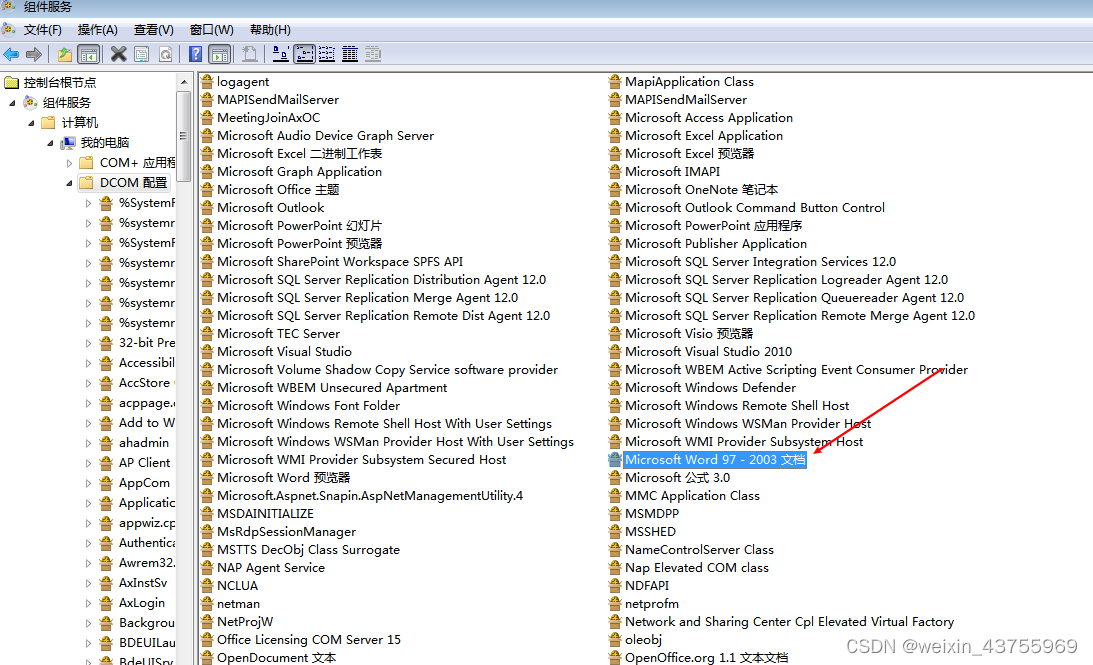The image size is (1093, 665).
Task: Select Microsoft TEC Server entry
Action: point(278,334)
